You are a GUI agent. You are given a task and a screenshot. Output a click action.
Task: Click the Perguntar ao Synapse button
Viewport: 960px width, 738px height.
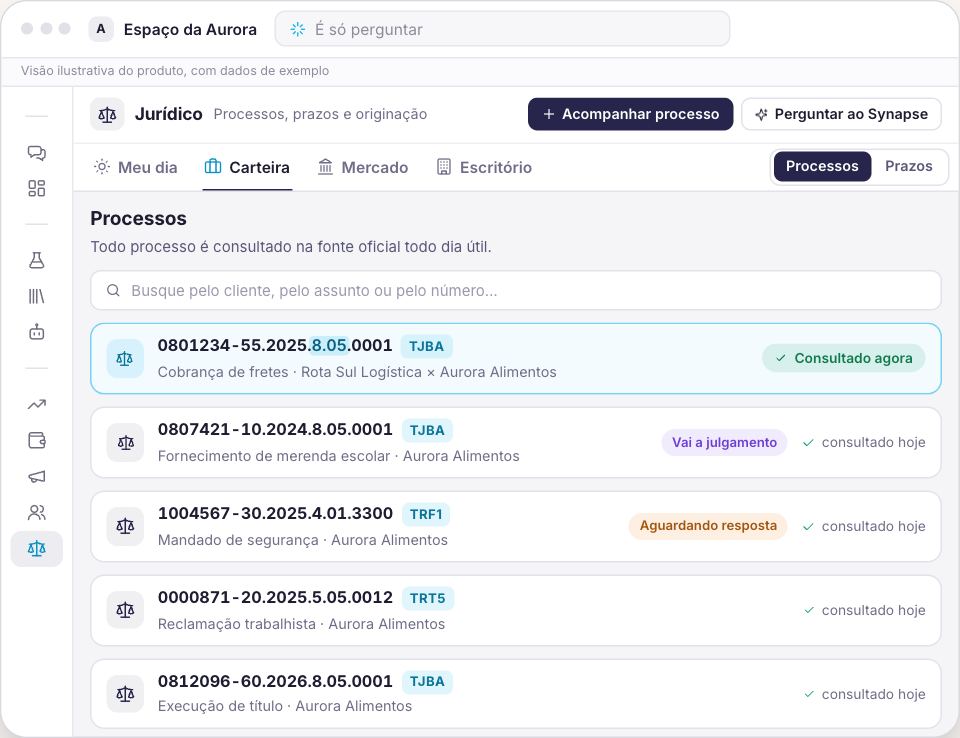(841, 115)
